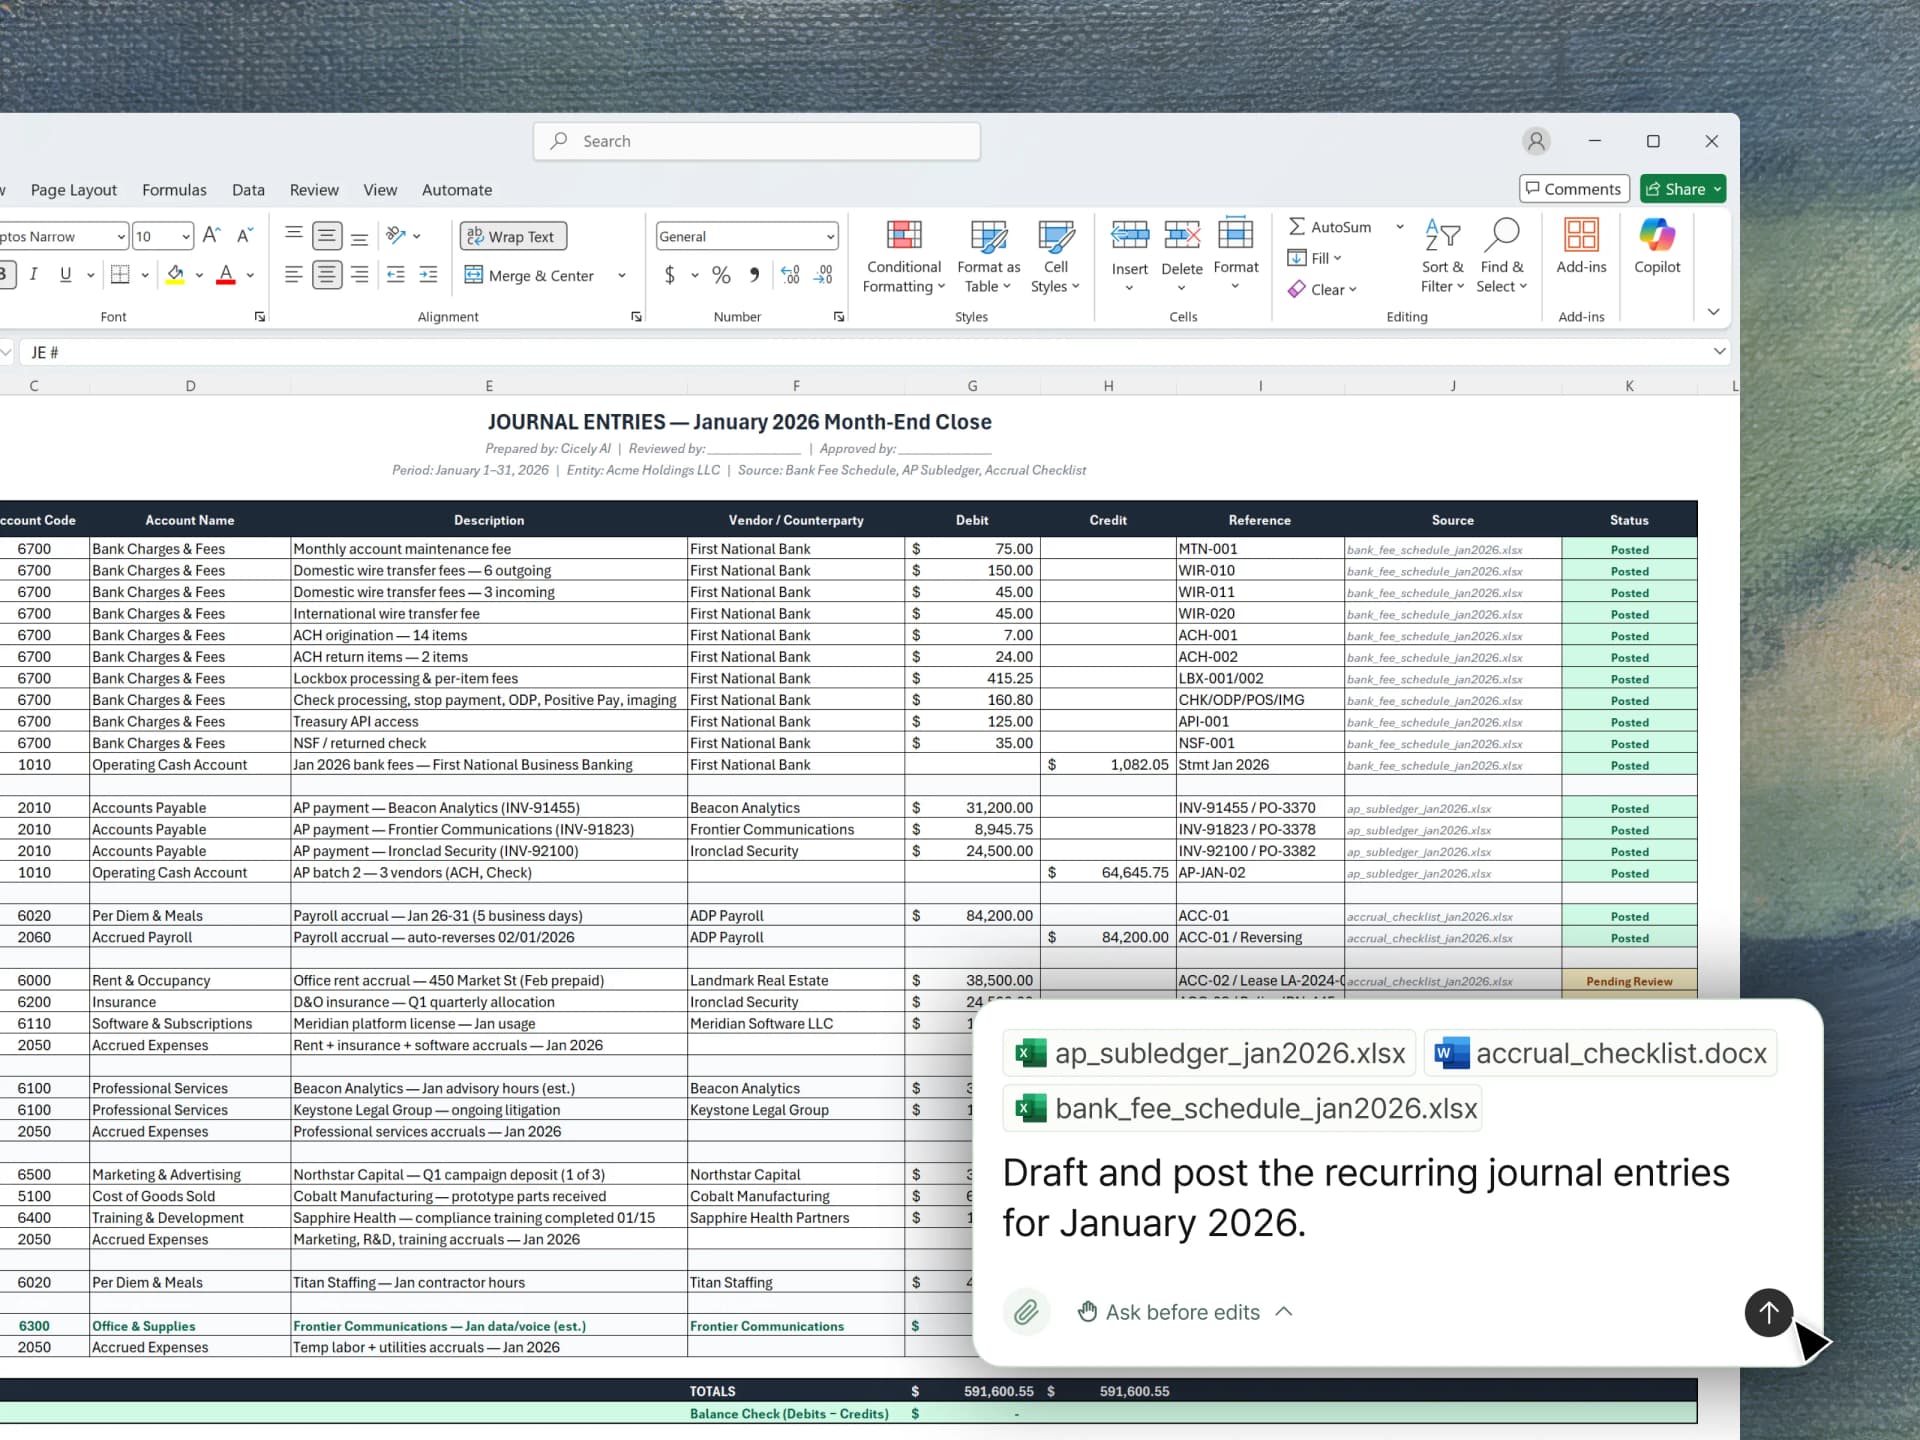Toggle italic formatting
Image resolution: width=1920 pixels, height=1440 pixels.
click(34, 275)
